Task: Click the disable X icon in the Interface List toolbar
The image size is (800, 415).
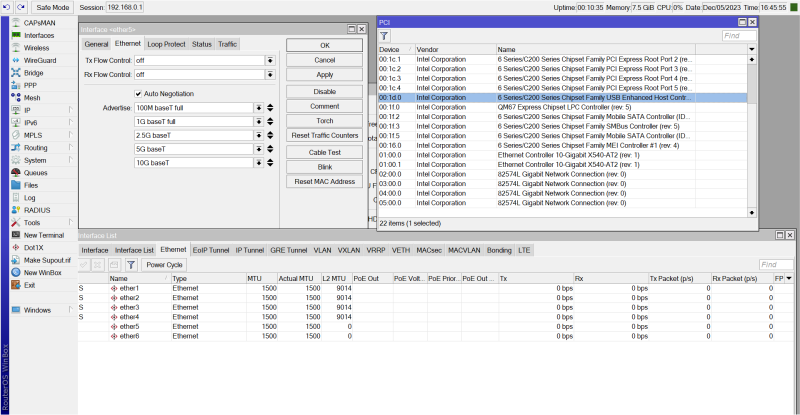Action: coord(97,264)
